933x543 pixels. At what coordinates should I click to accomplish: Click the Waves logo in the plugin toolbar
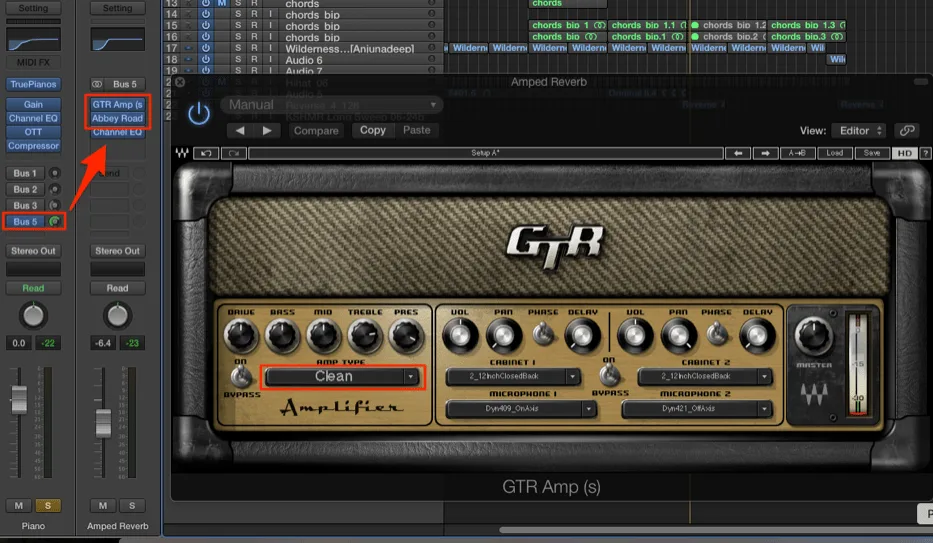[182, 153]
